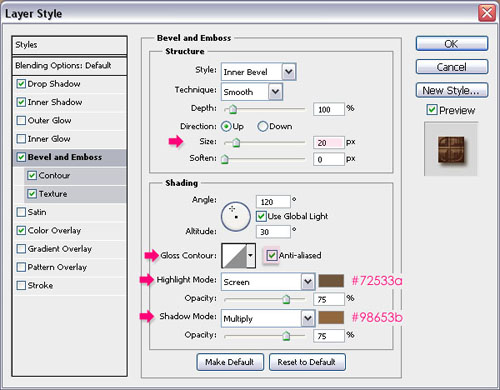
Task: Click the shading angle dial
Action: point(236,216)
